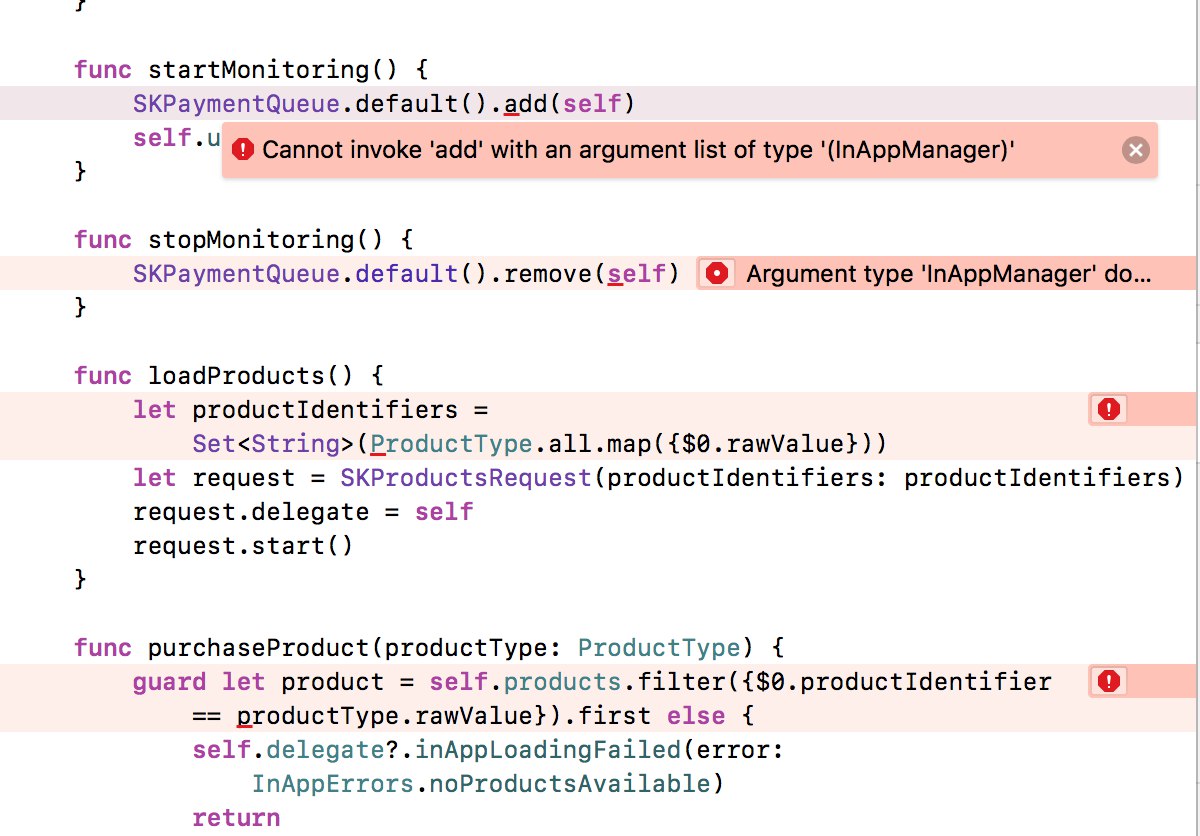Screen dimensions: 1200x836
Task: Click the 'return' keyword at the bottom
Action: (236, 818)
